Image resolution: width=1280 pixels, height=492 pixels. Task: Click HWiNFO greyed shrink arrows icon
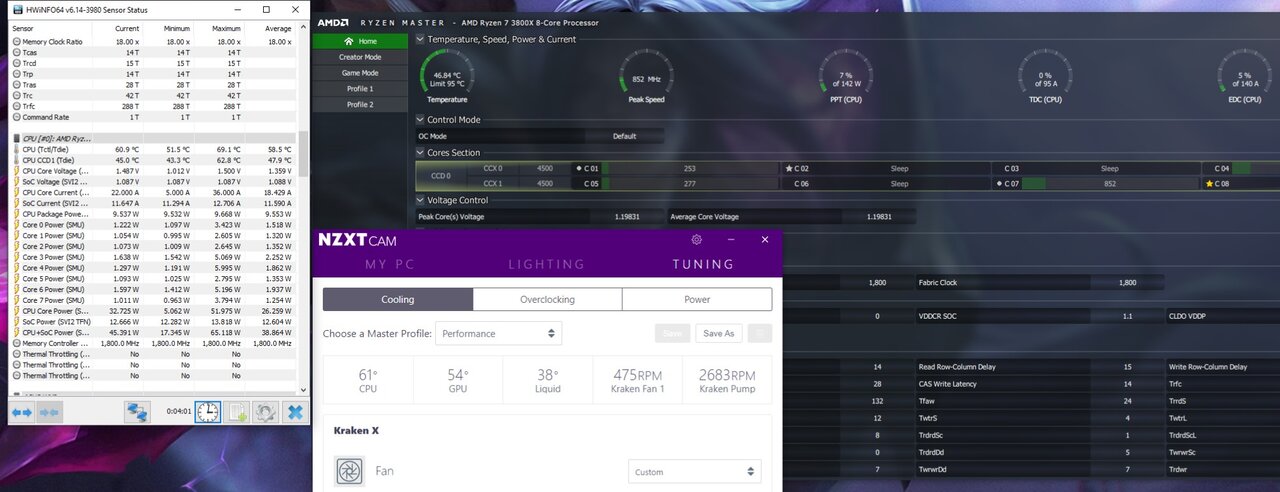(49, 411)
